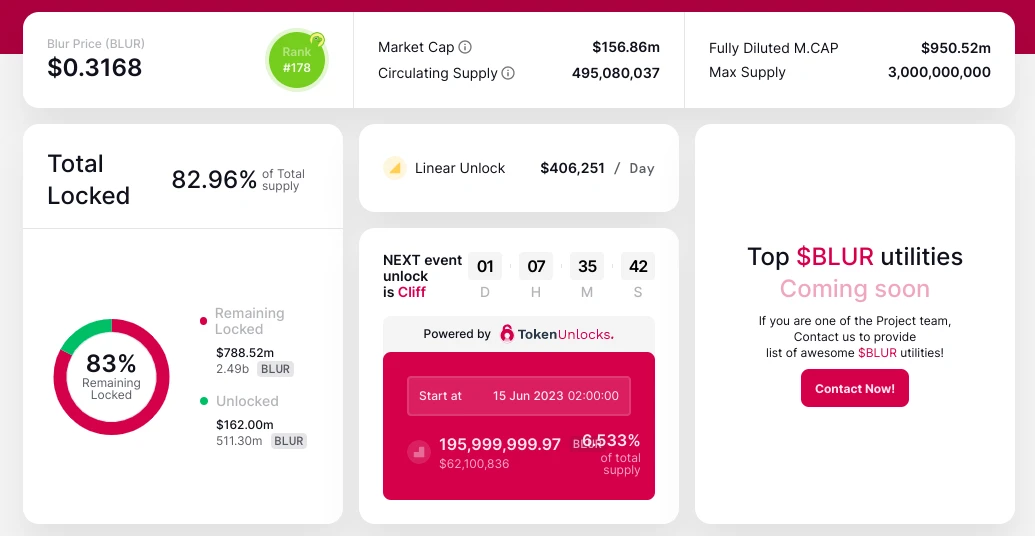Viewport: 1035px width, 536px height.
Task: Click the seconds countdown box
Action: pos(638,267)
